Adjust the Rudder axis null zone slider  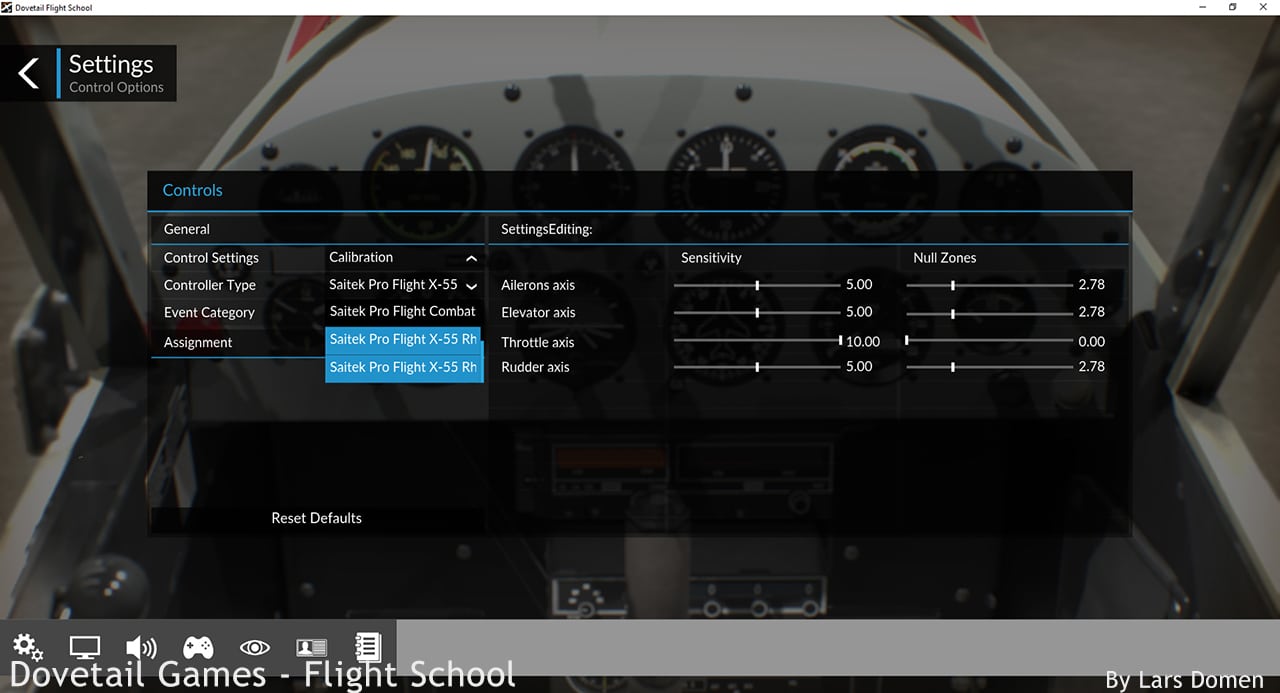click(952, 367)
